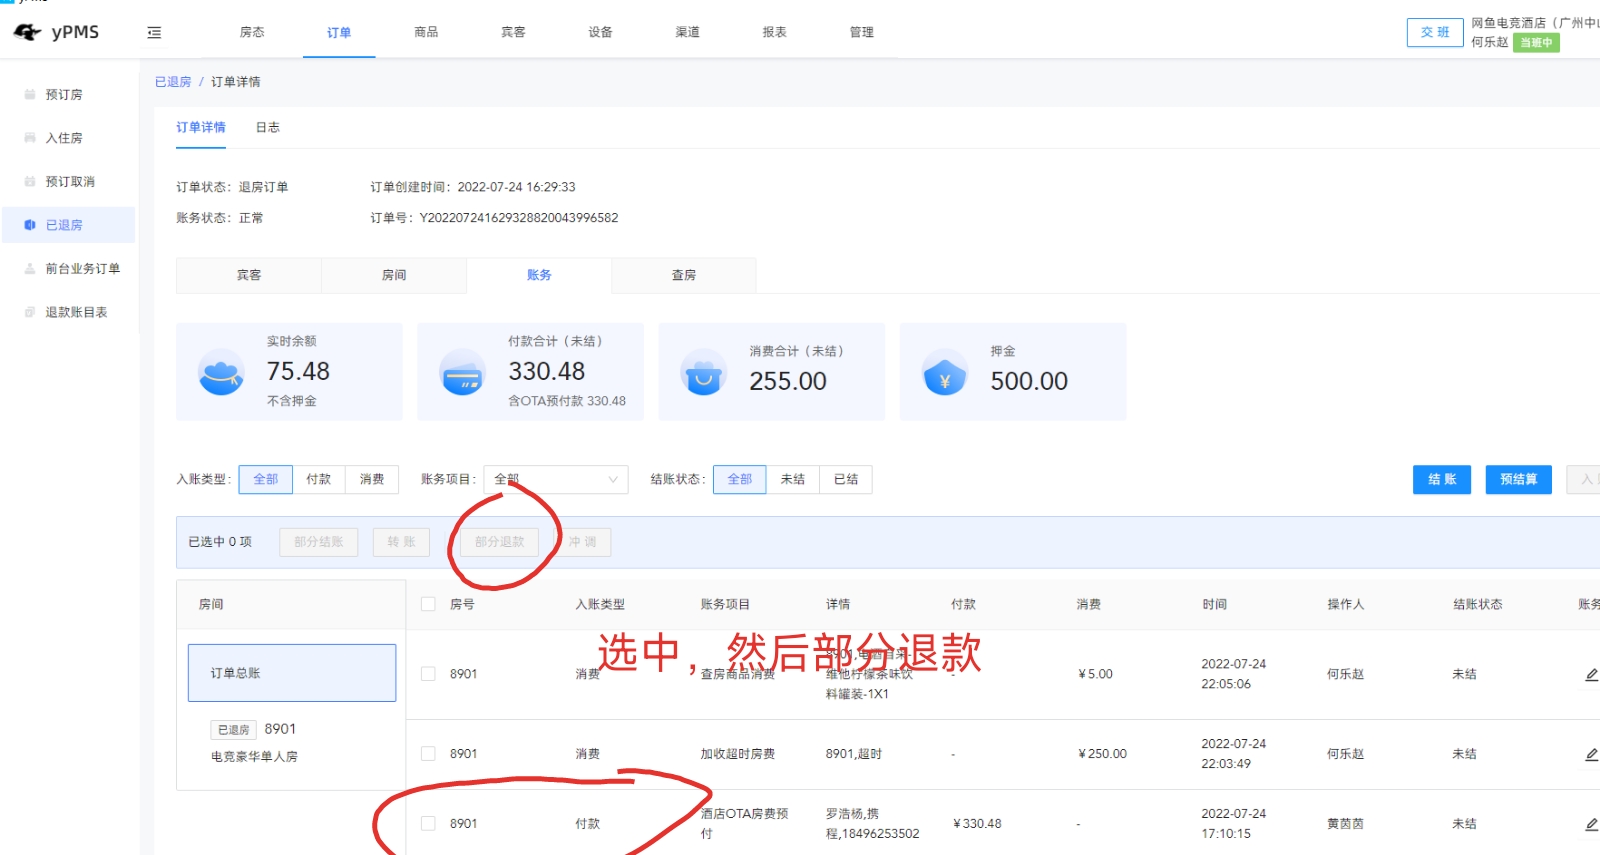This screenshot has width=1600, height=855.
Task: Check the 加收超时房费 row checkbox
Action: (x=428, y=754)
